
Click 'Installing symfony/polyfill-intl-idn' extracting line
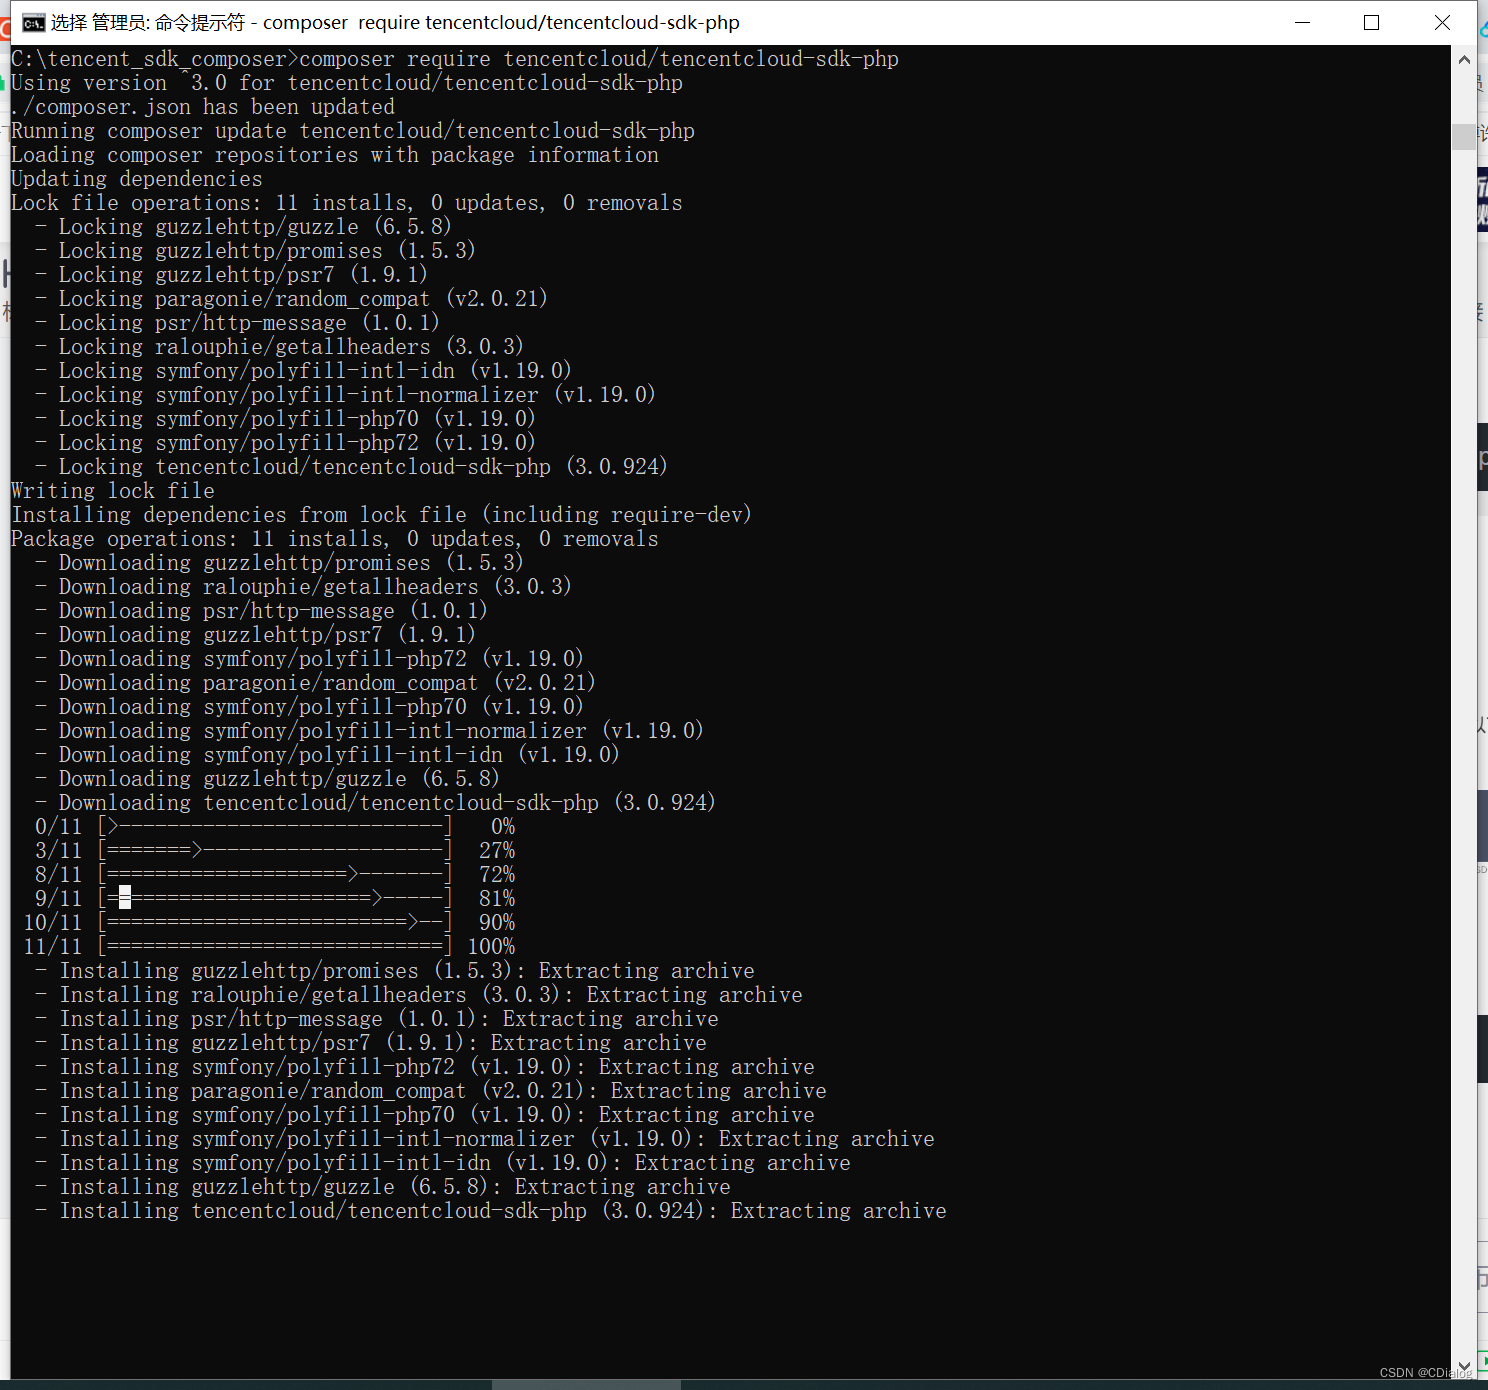[x=443, y=1163]
